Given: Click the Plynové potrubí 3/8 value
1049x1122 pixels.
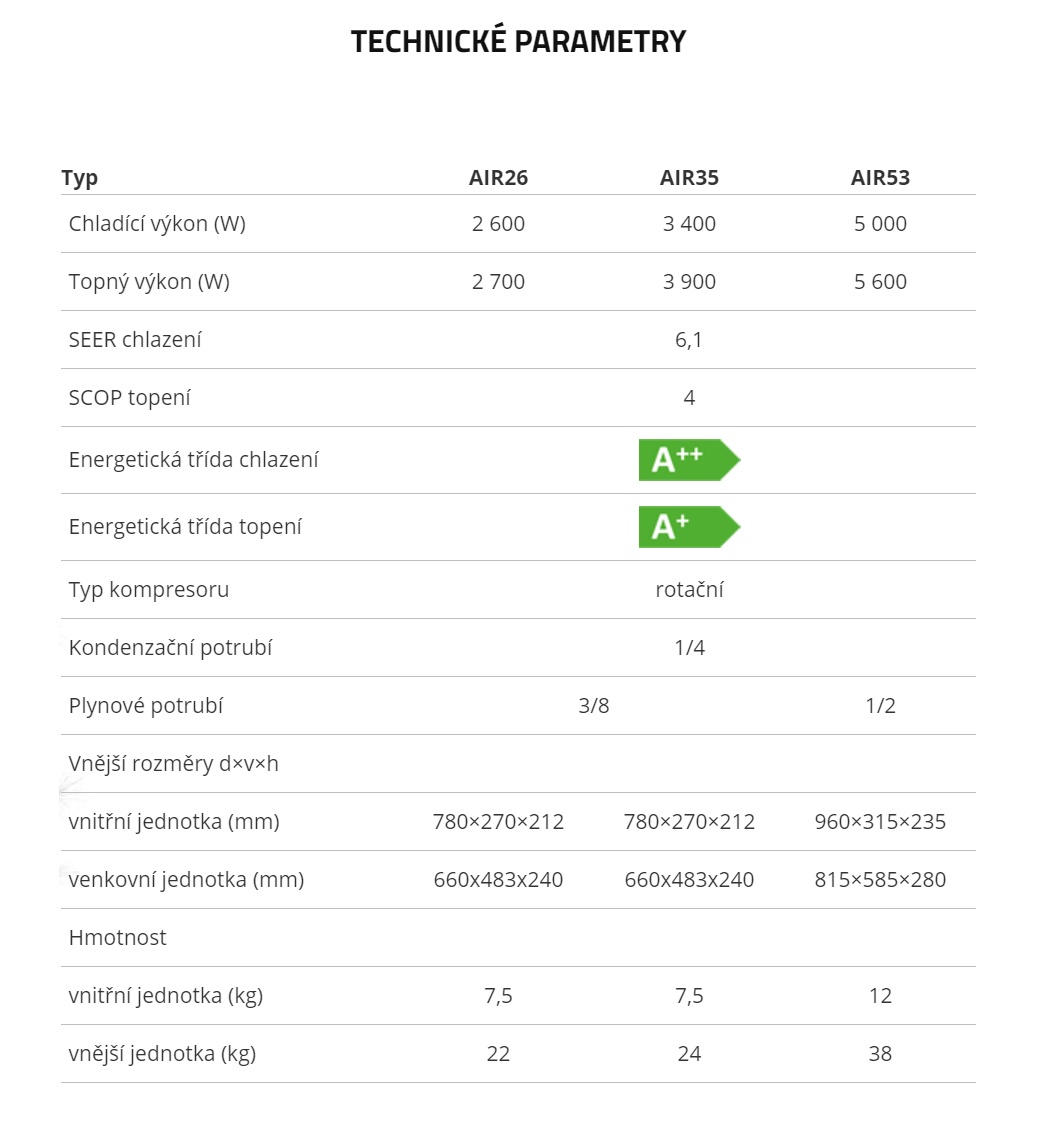Looking at the screenshot, I should [593, 706].
